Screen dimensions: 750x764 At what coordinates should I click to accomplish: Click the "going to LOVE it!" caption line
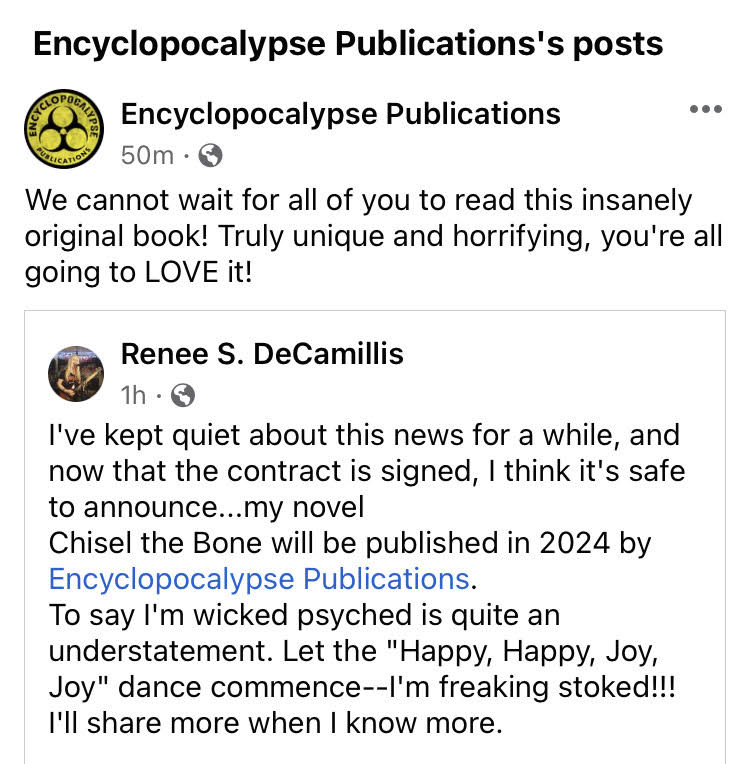139,272
